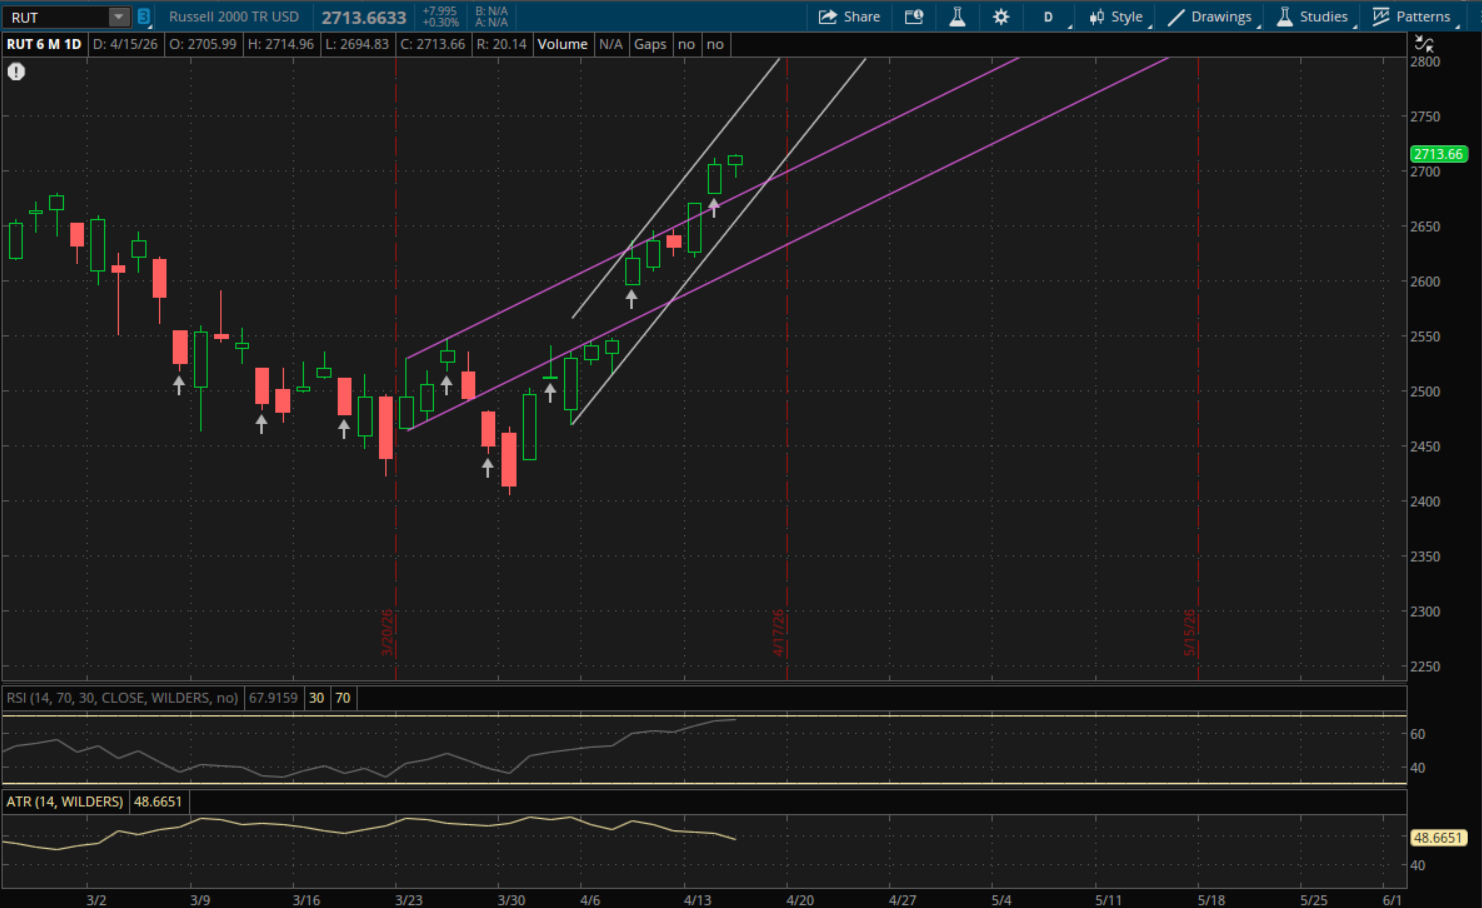This screenshot has width=1482, height=908.
Task: Click the Patterns button
Action: point(1412,17)
